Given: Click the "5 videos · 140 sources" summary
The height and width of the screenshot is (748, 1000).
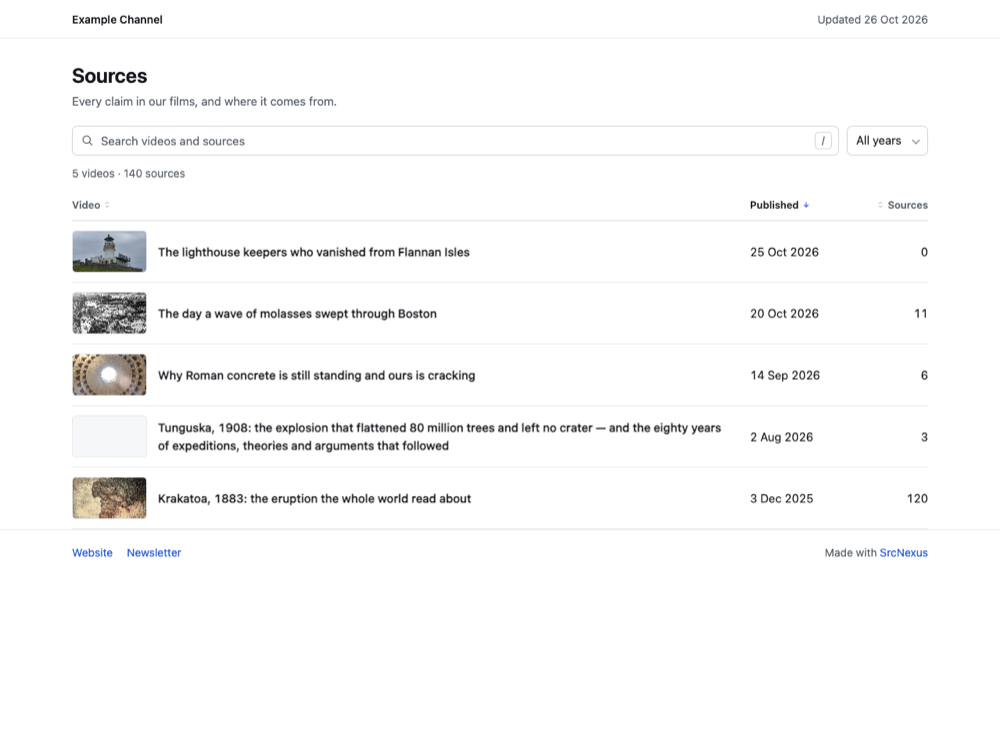Looking at the screenshot, I should [128, 173].
